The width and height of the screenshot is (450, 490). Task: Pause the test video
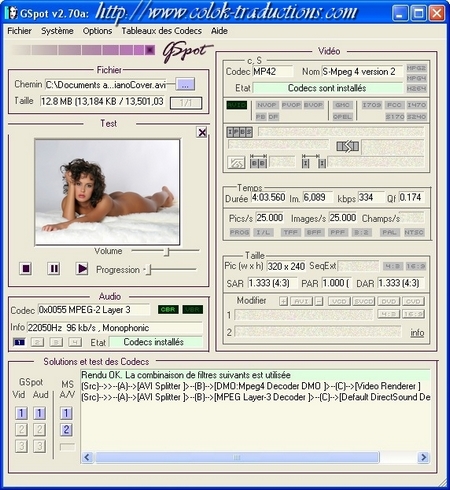click(x=53, y=268)
